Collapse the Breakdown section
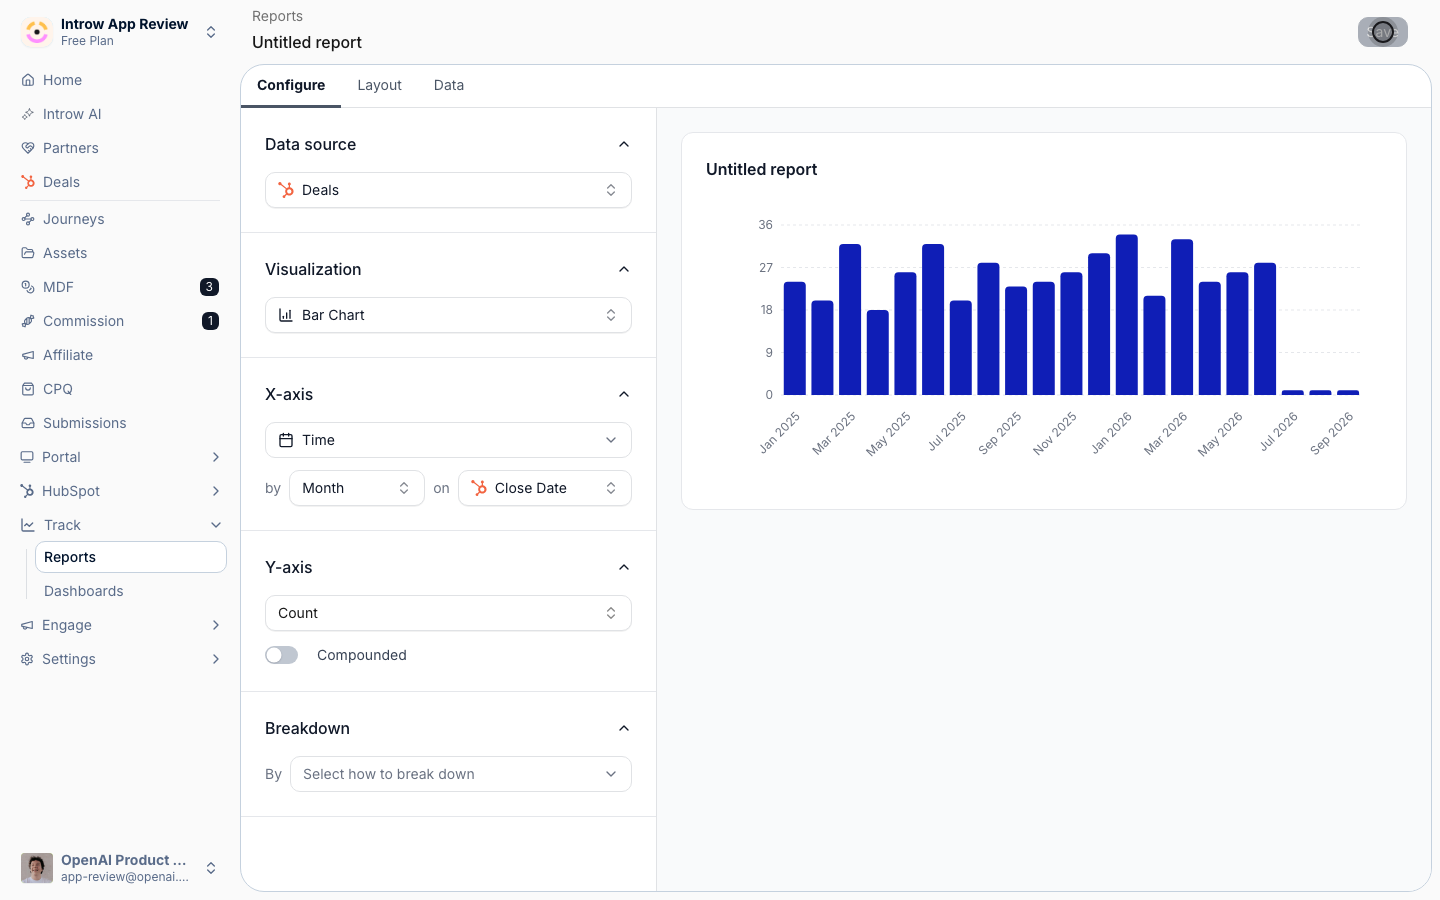1440x900 pixels. 624,728
